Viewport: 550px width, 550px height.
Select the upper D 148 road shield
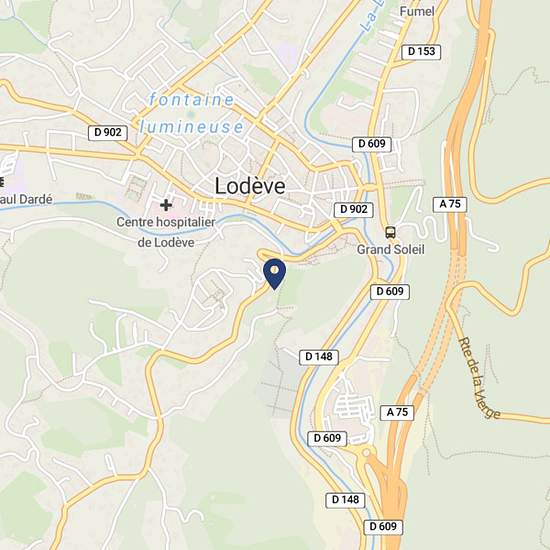[x=319, y=357]
